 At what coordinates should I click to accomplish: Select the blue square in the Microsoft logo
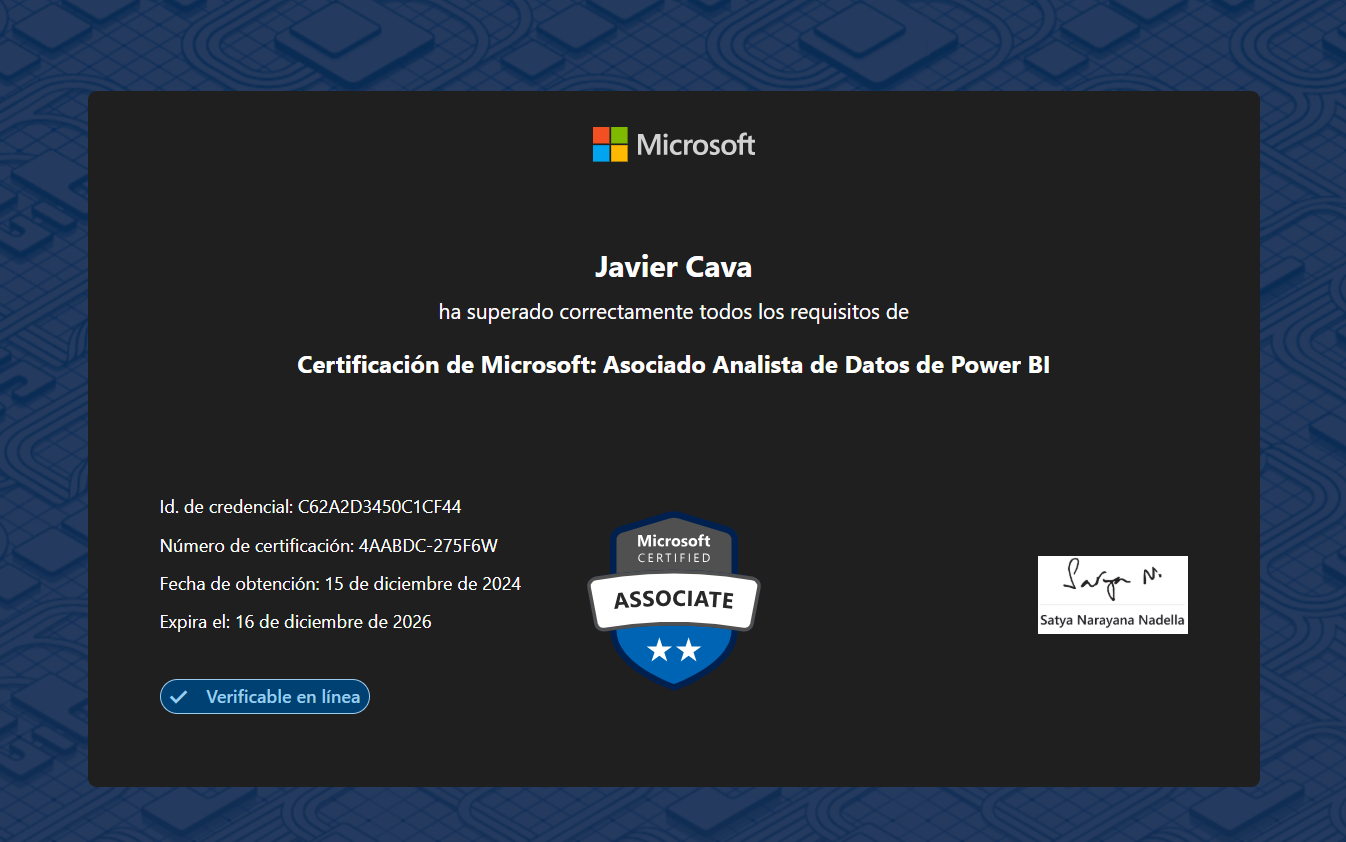(599, 152)
